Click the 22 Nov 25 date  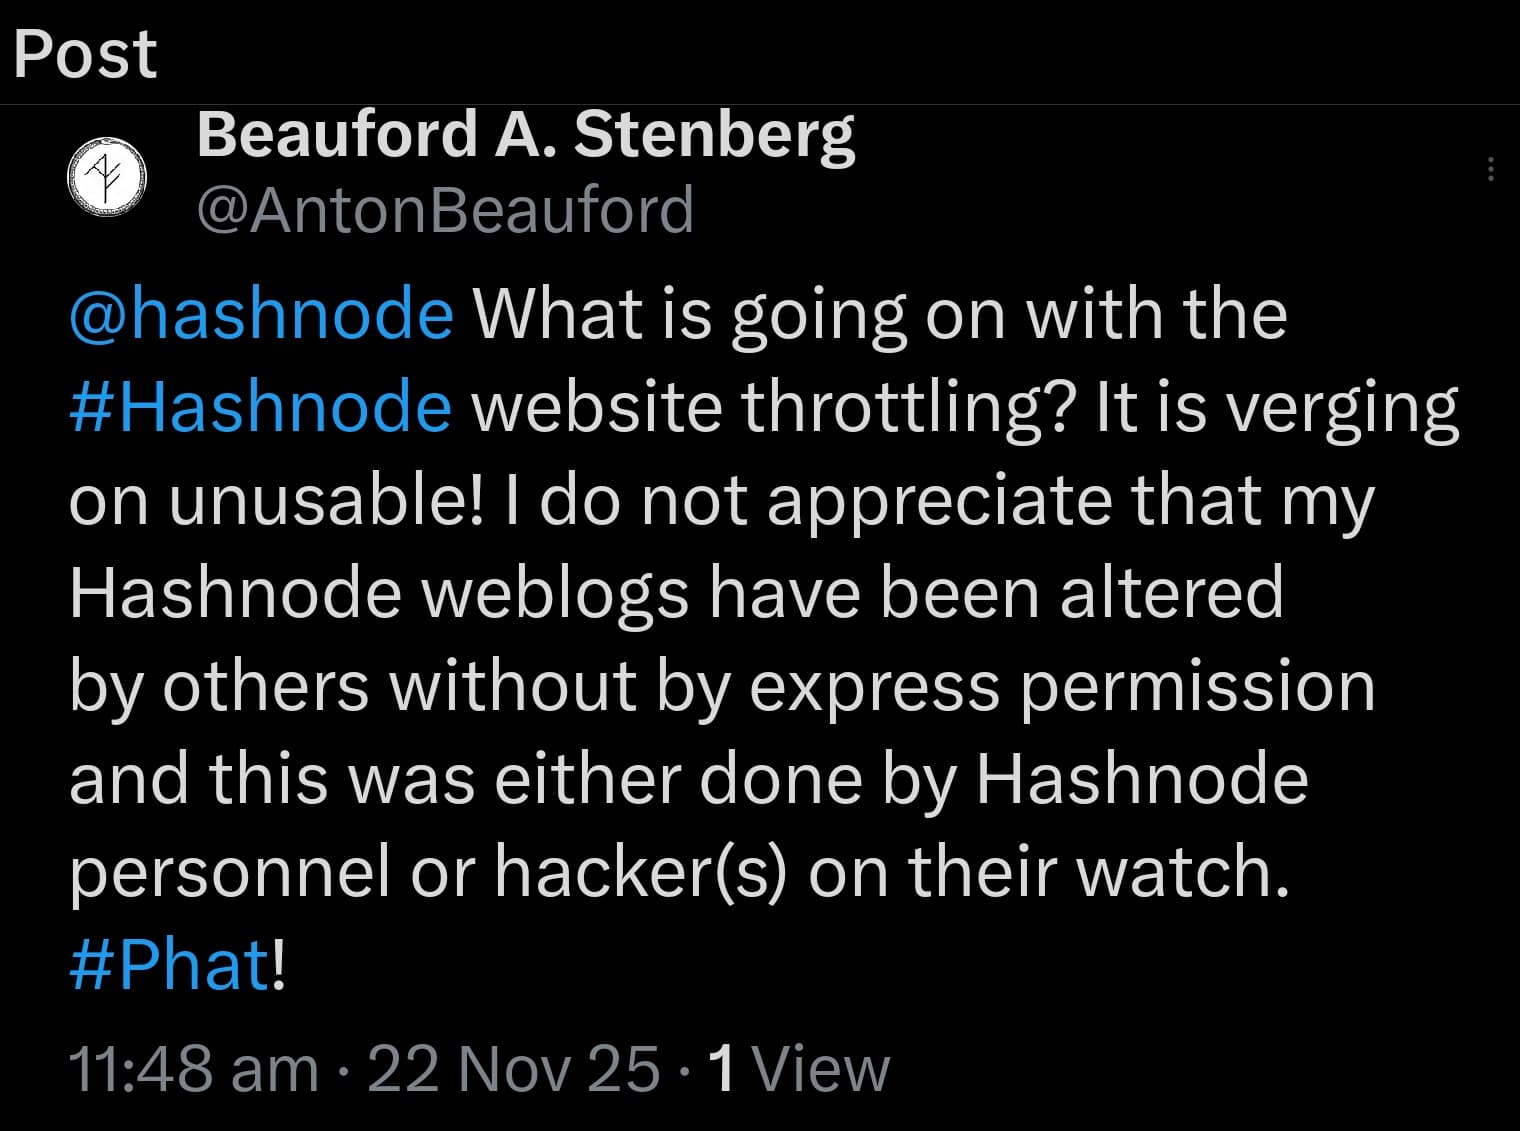pyautogui.click(x=514, y=1069)
